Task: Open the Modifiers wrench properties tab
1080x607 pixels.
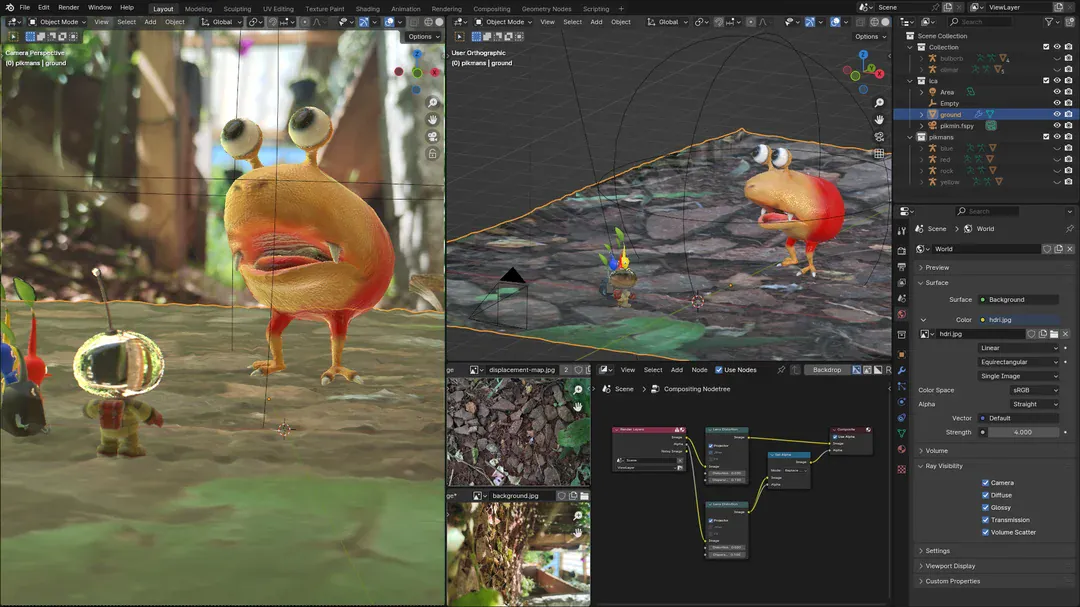Action: 902,371
